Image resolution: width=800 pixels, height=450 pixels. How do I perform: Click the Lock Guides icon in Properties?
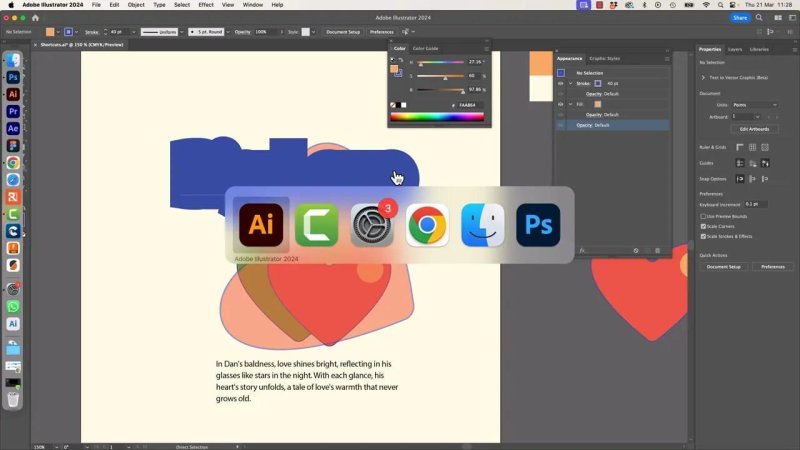click(753, 163)
